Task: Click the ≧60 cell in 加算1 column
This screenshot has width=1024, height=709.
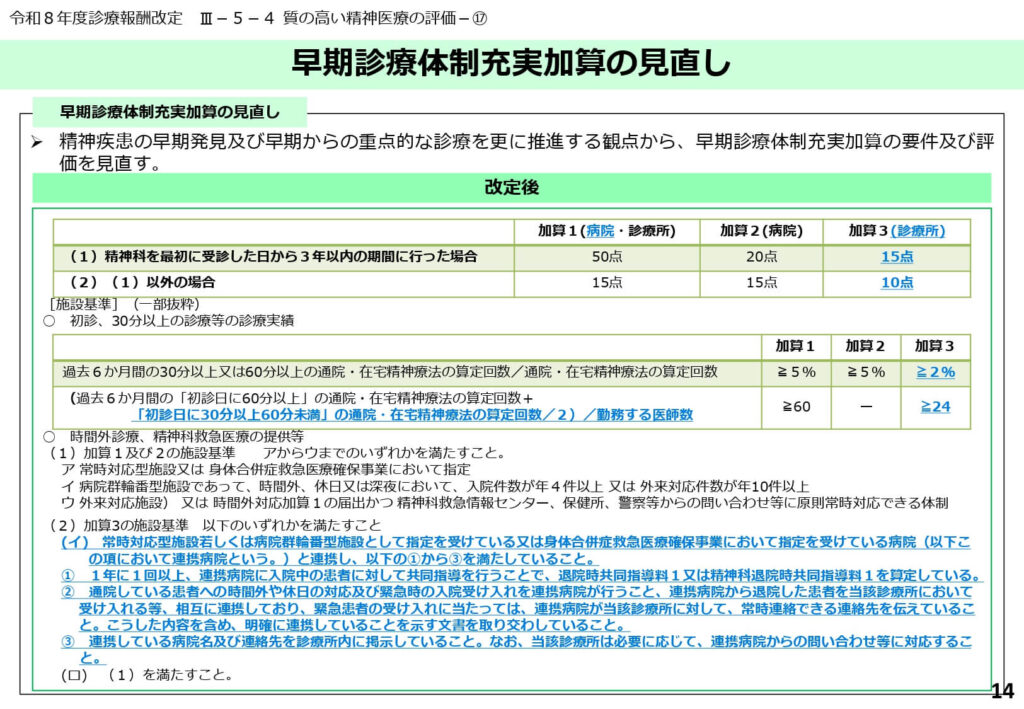Action: (796, 407)
